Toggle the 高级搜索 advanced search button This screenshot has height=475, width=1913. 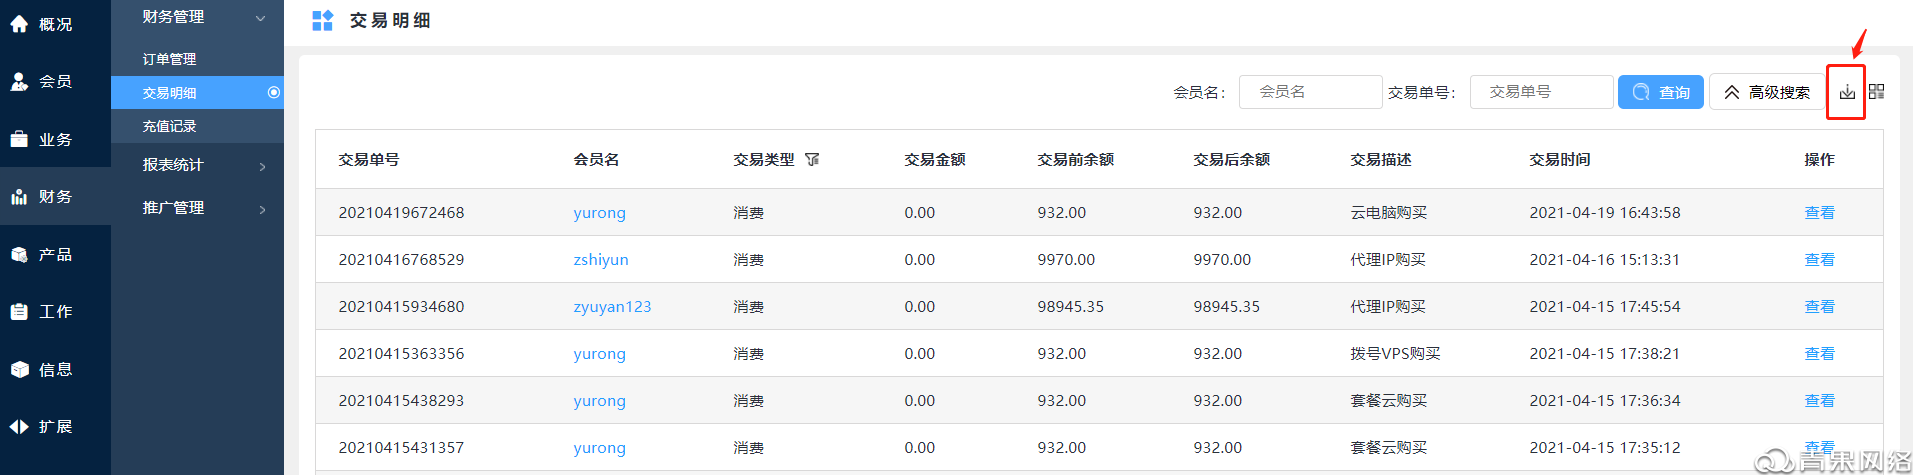coord(1767,92)
